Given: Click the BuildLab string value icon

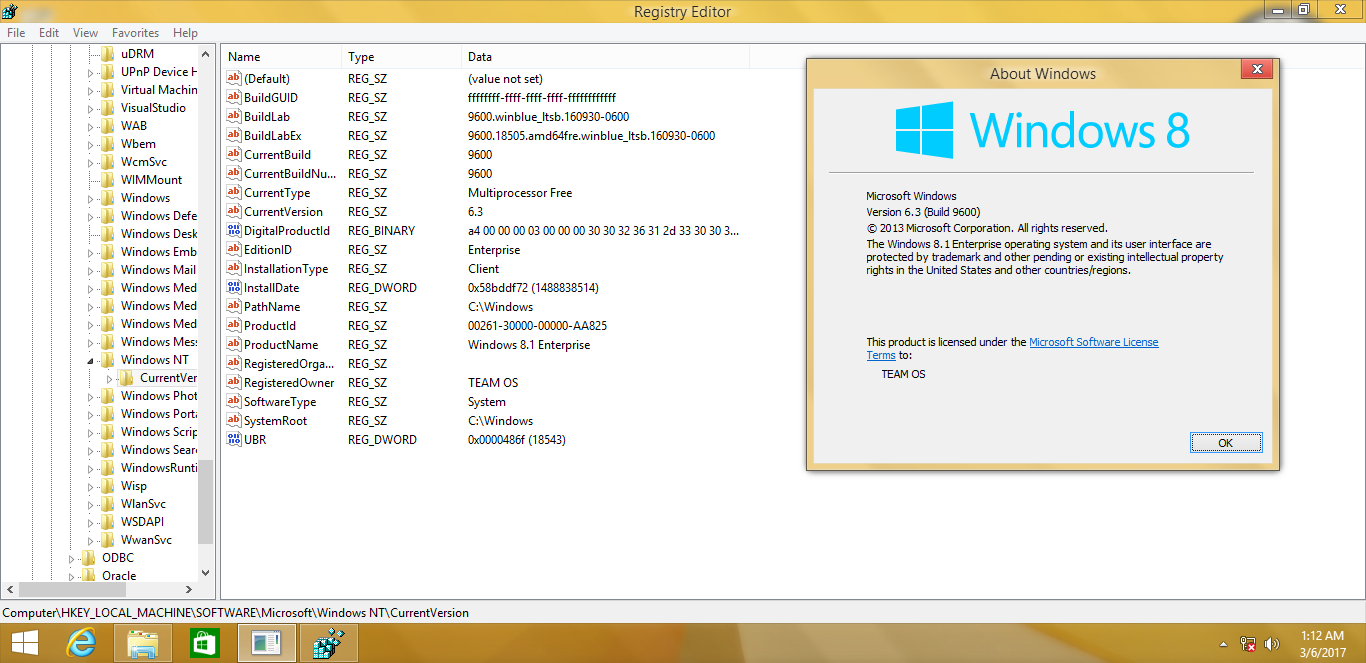Looking at the screenshot, I should (x=234, y=117).
